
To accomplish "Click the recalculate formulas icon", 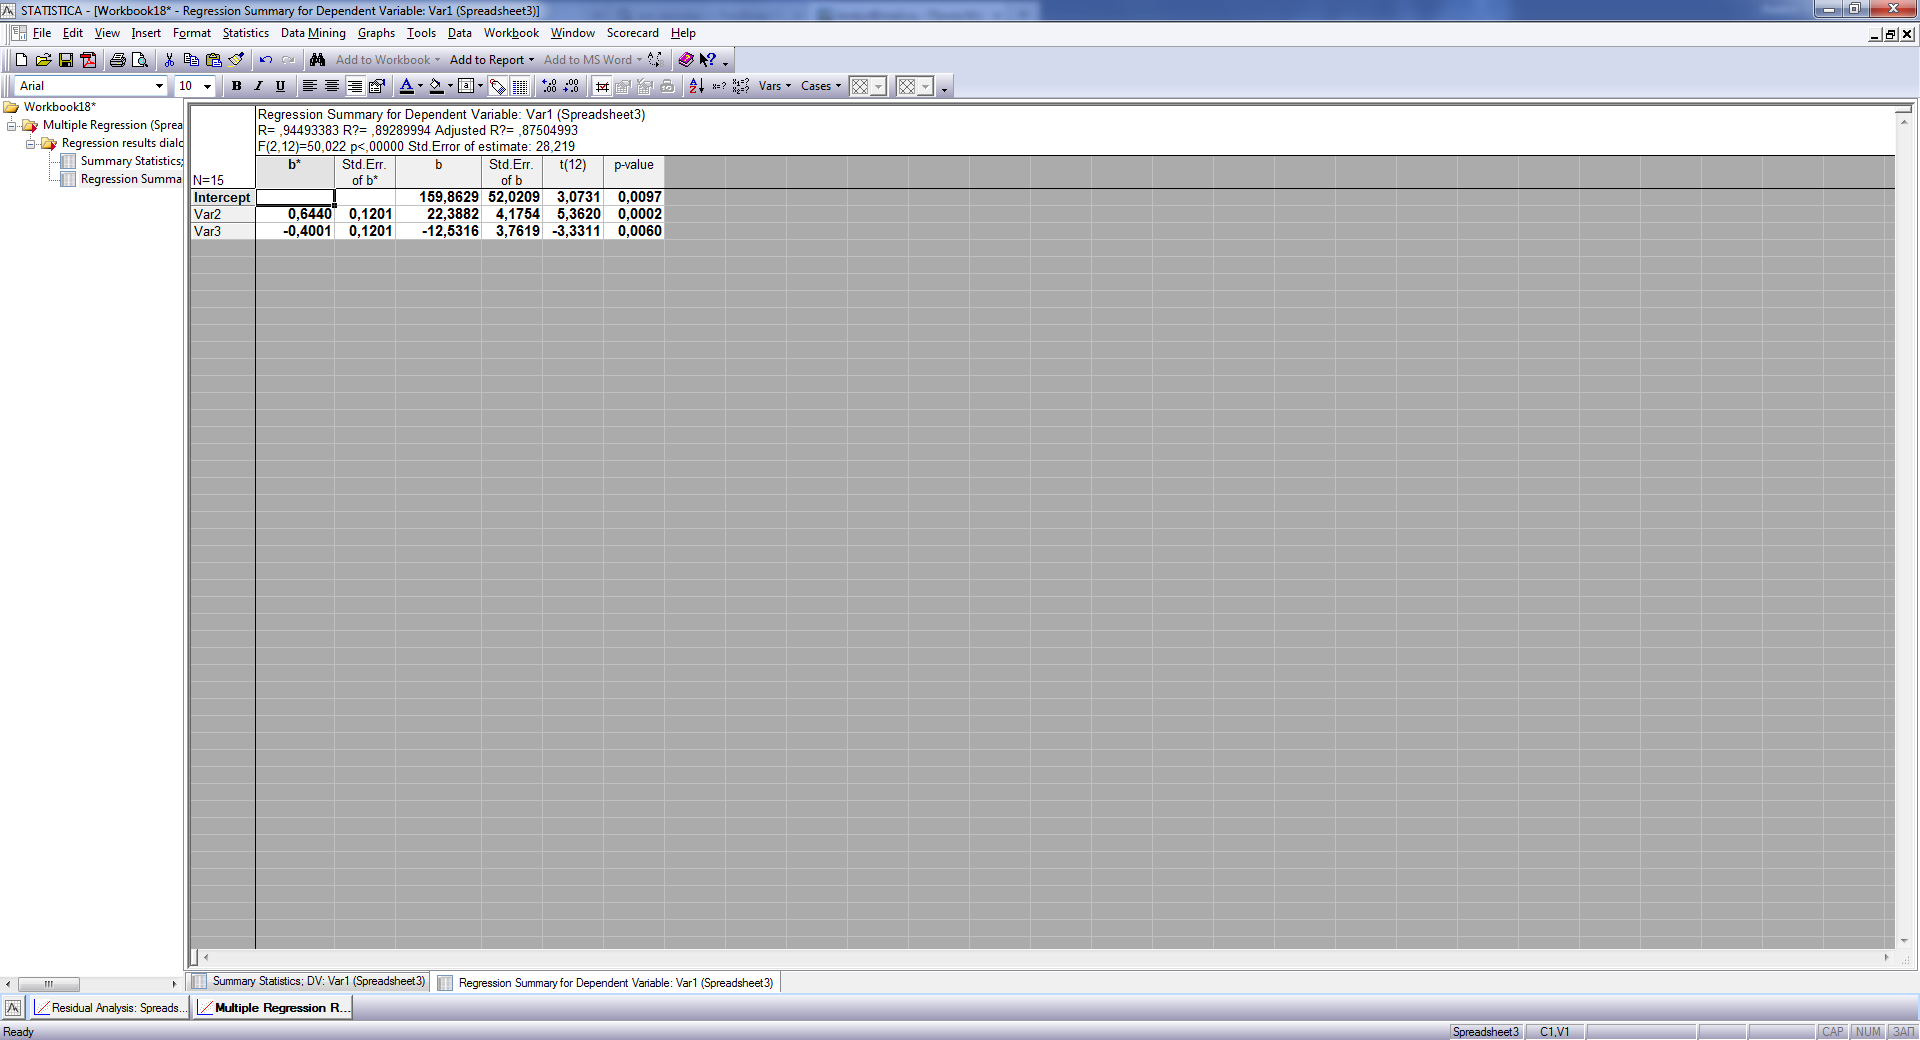I will click(x=741, y=86).
